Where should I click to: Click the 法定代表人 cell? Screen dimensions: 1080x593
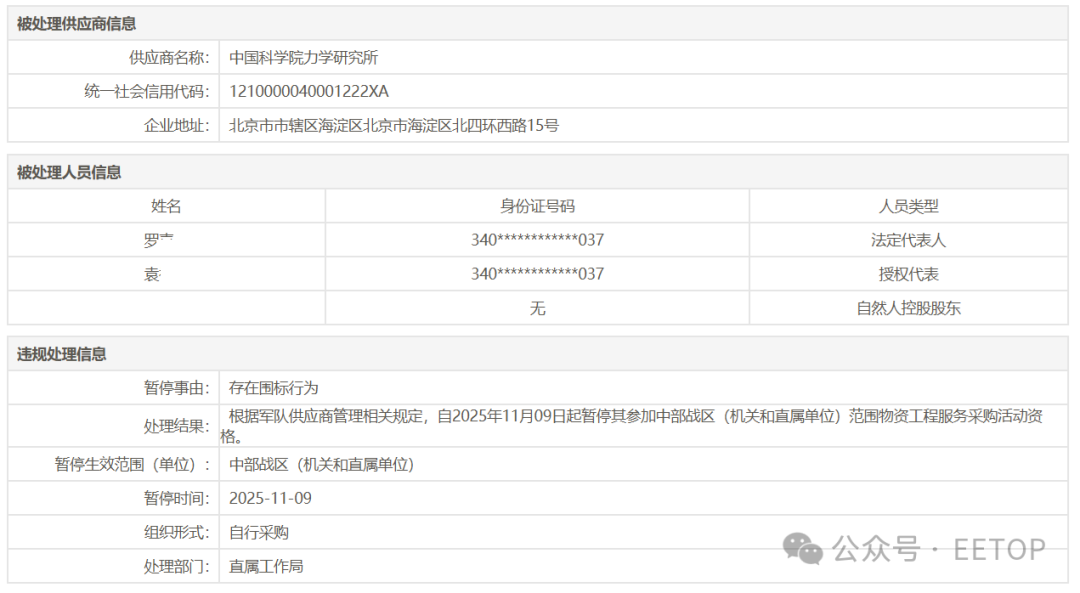tap(908, 240)
